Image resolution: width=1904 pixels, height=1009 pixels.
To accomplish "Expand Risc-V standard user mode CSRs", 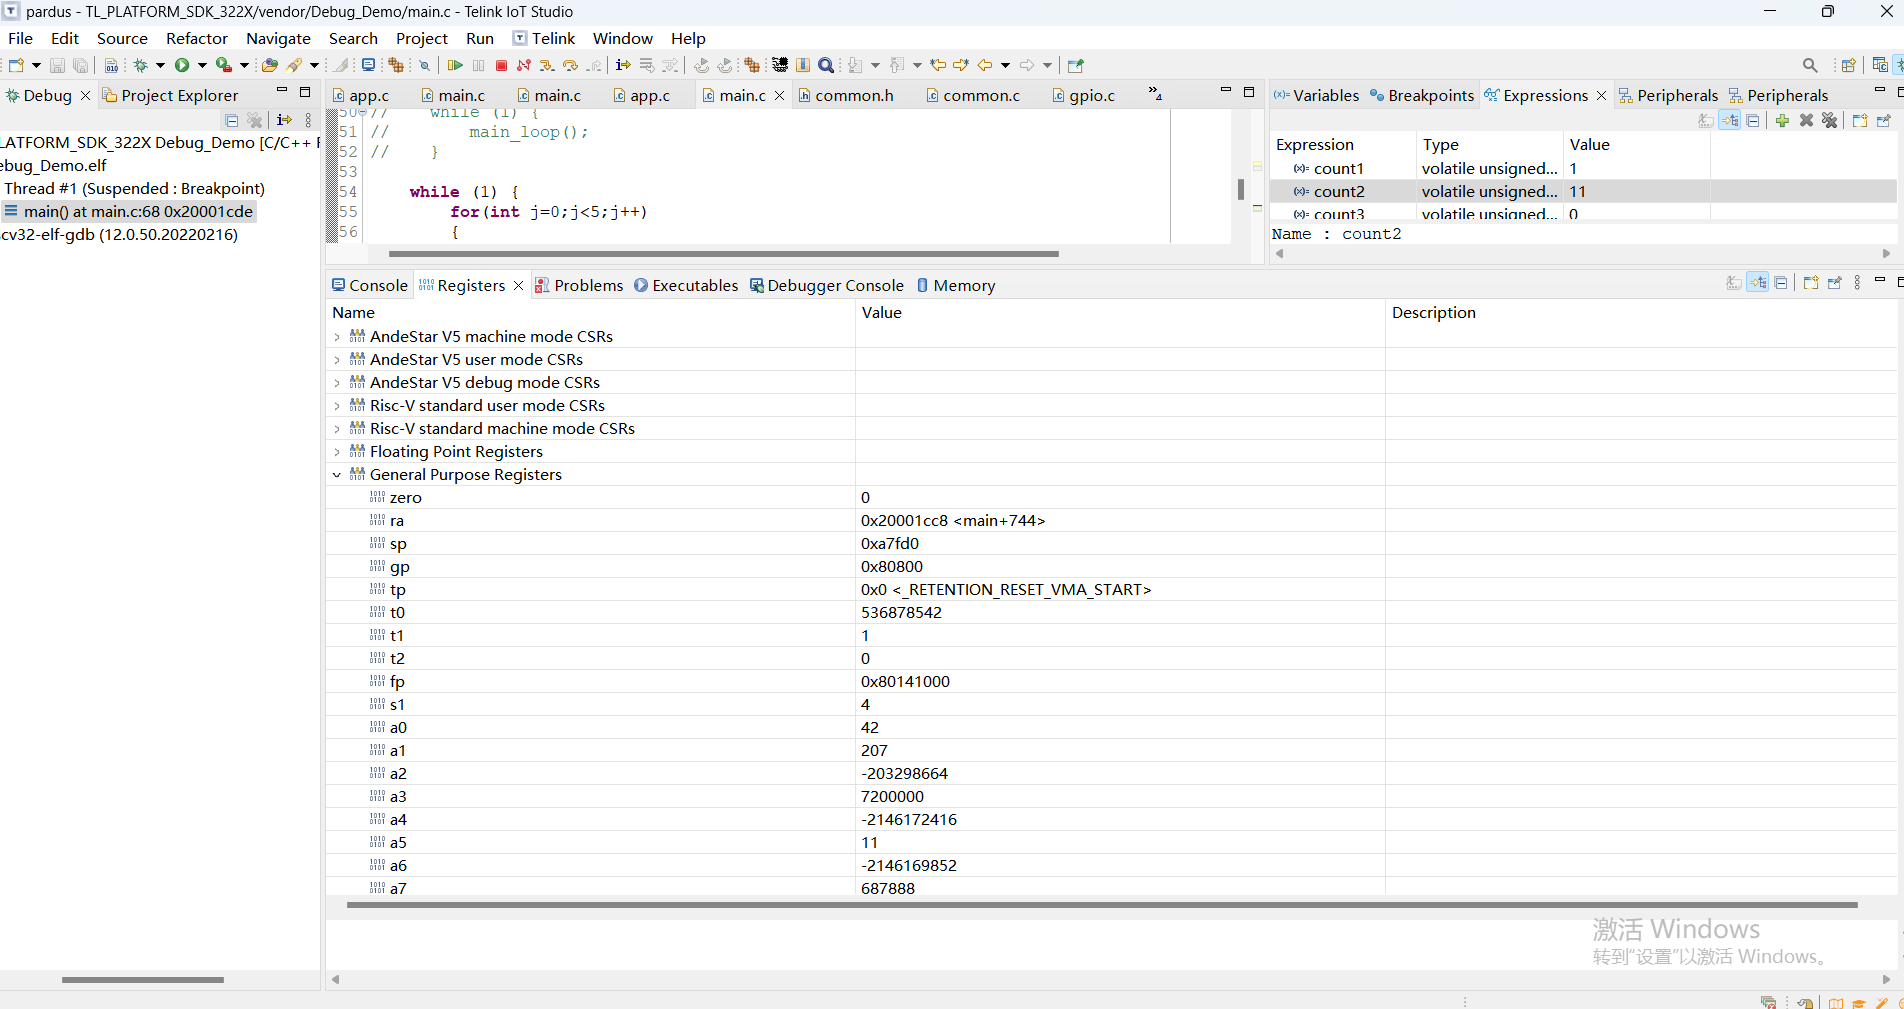I will [x=337, y=406].
